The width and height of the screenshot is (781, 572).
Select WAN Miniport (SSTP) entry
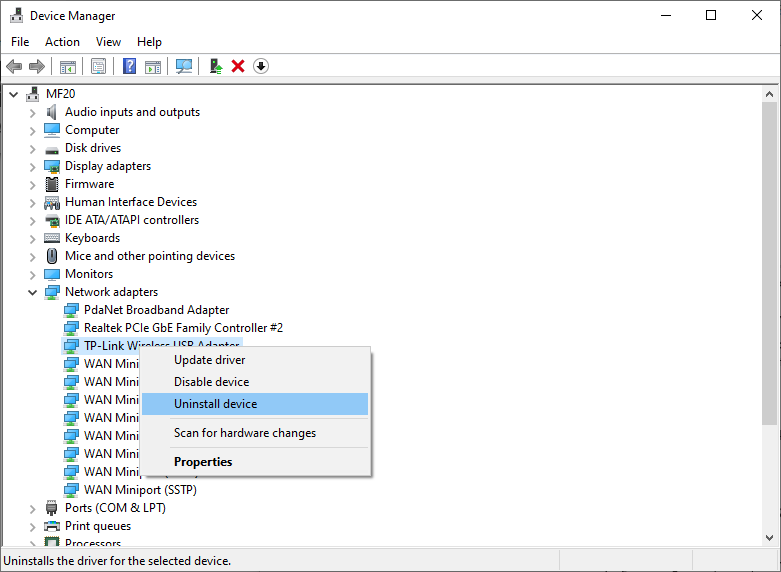click(140, 490)
